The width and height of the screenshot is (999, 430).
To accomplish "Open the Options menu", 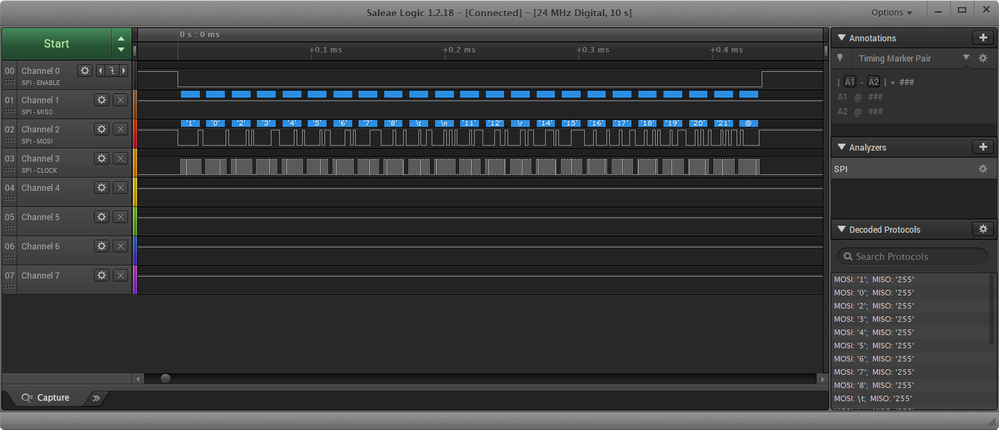I will pyautogui.click(x=891, y=12).
